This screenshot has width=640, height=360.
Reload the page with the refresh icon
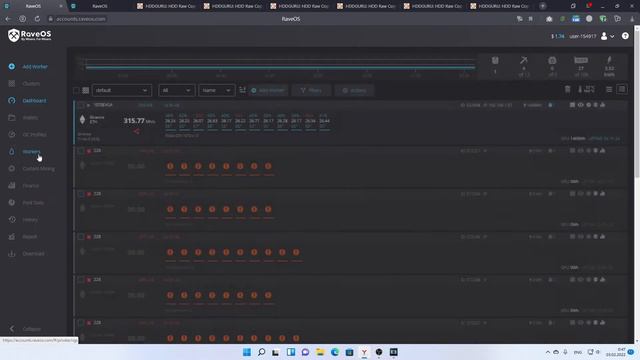pos(37,19)
